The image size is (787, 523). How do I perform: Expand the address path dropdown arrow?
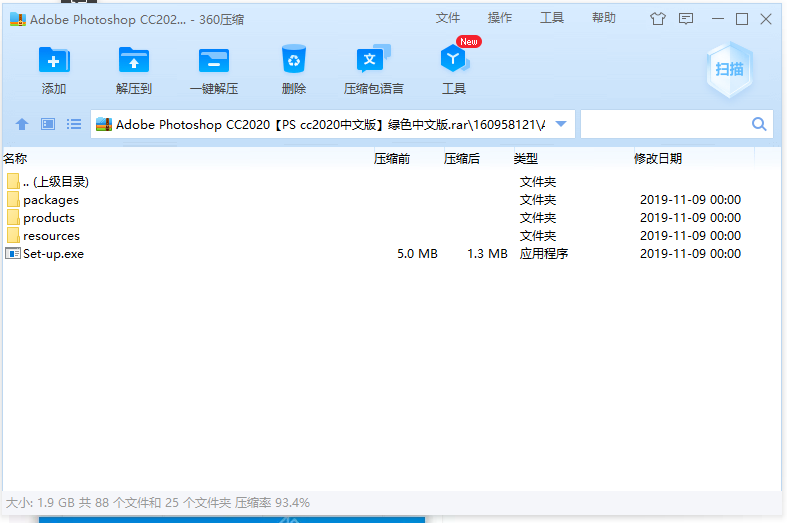pyautogui.click(x=561, y=124)
